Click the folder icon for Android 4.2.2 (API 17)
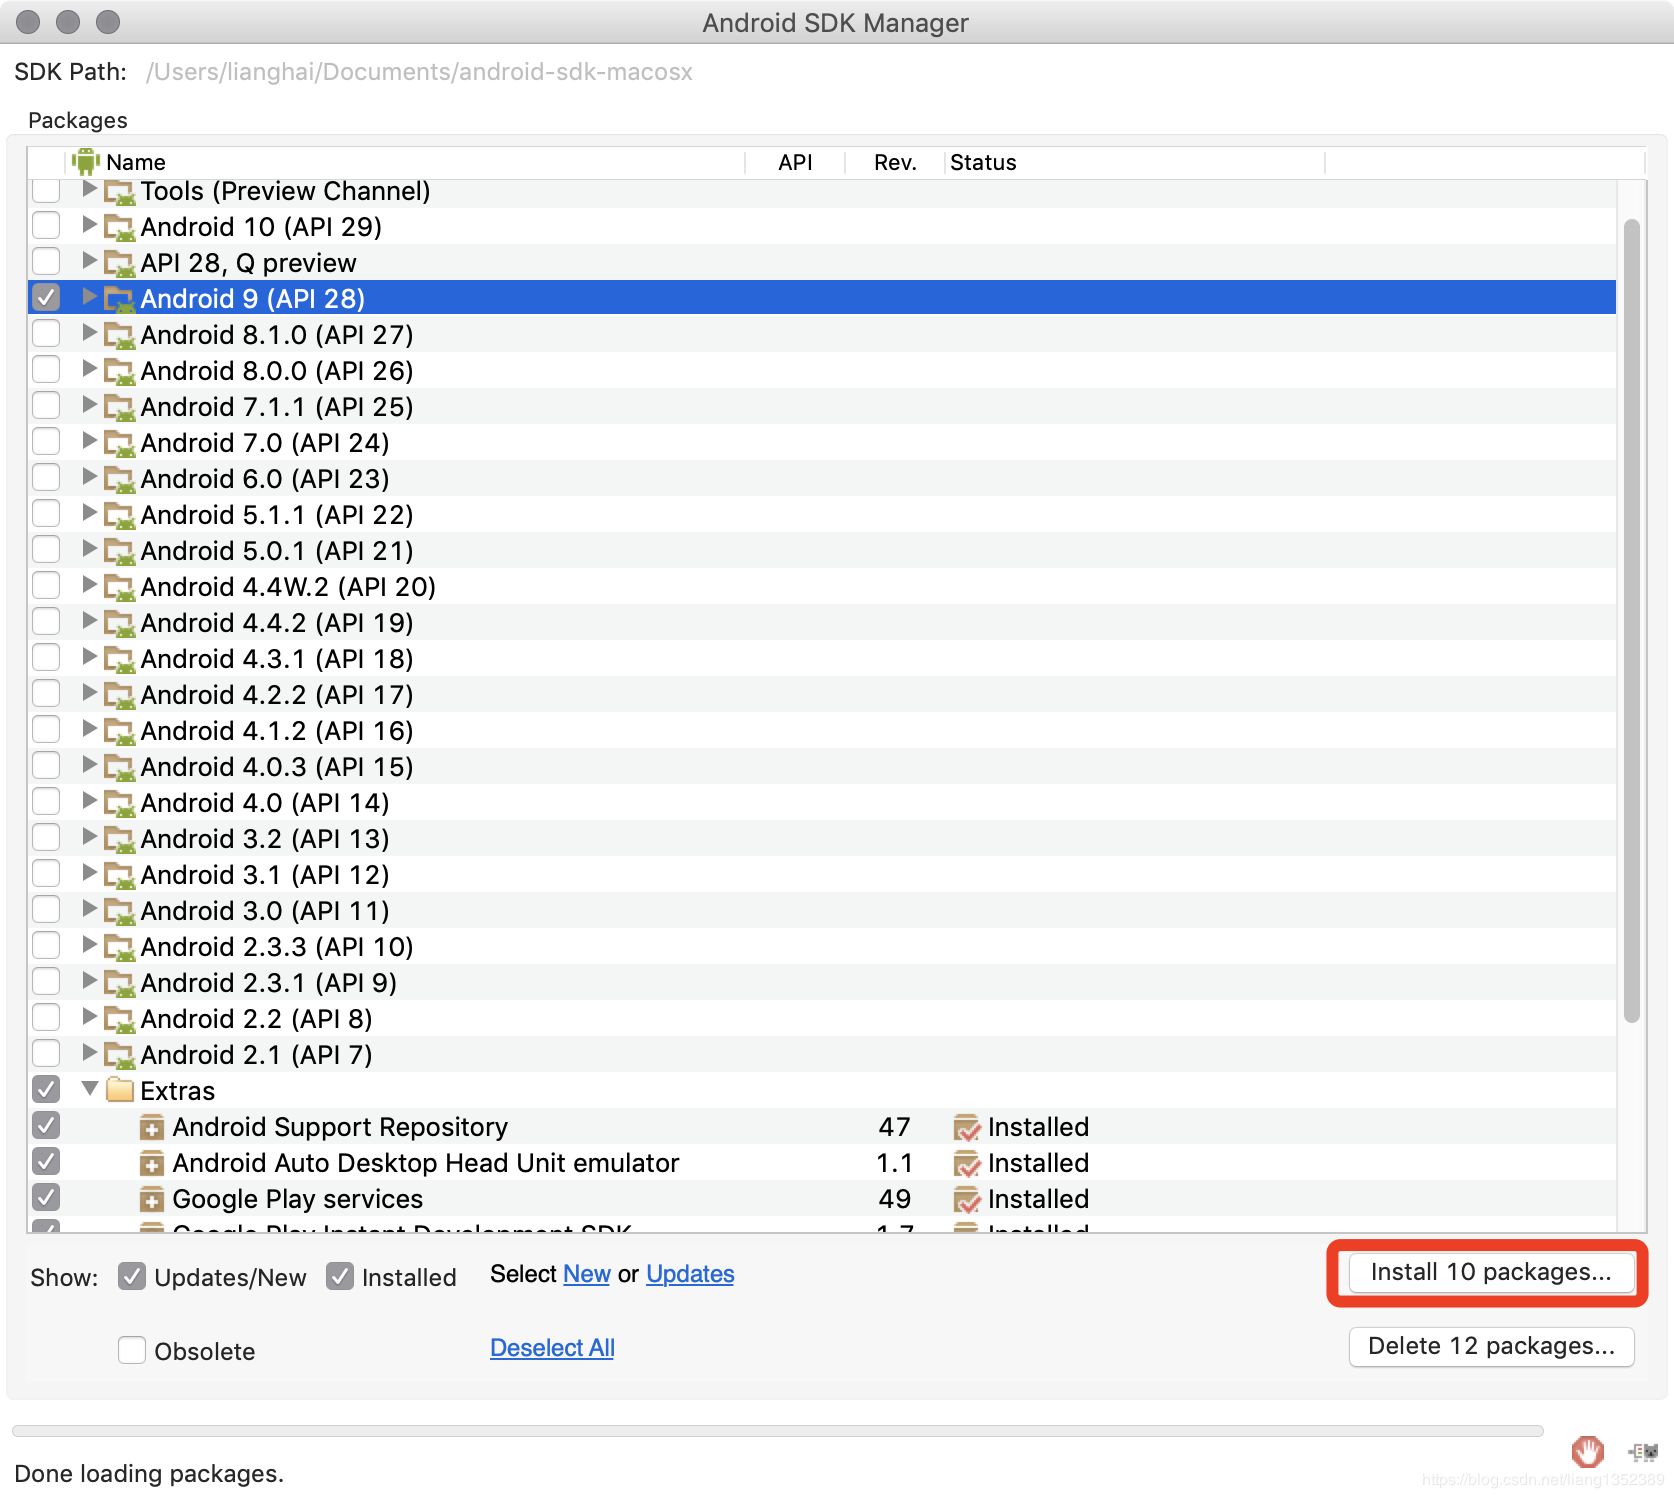The height and width of the screenshot is (1498, 1674). pyautogui.click(x=120, y=696)
